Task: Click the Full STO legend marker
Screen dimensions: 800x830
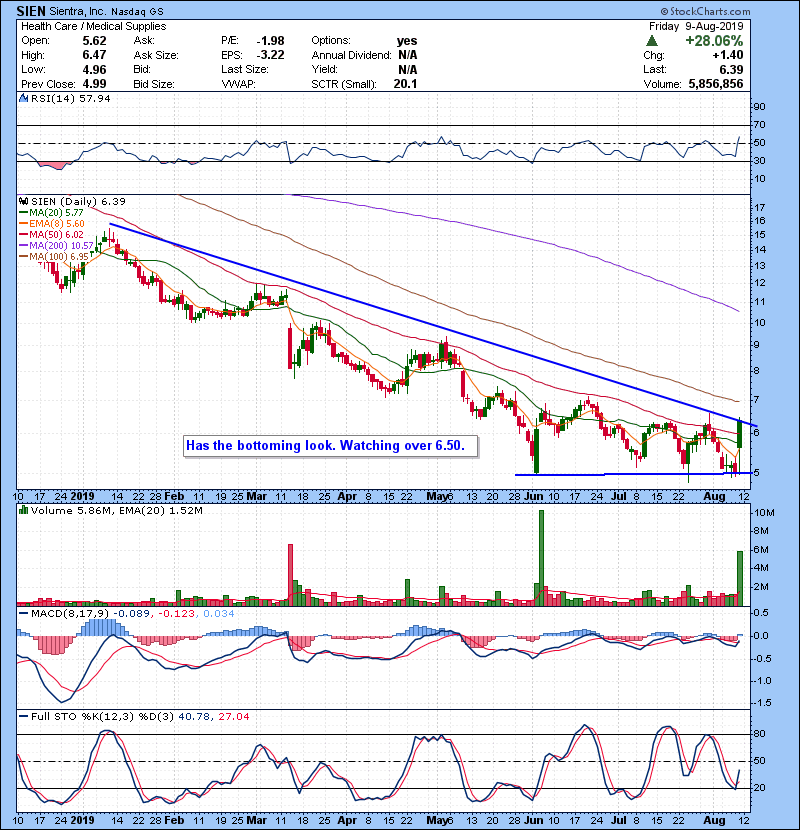Action: [24, 714]
